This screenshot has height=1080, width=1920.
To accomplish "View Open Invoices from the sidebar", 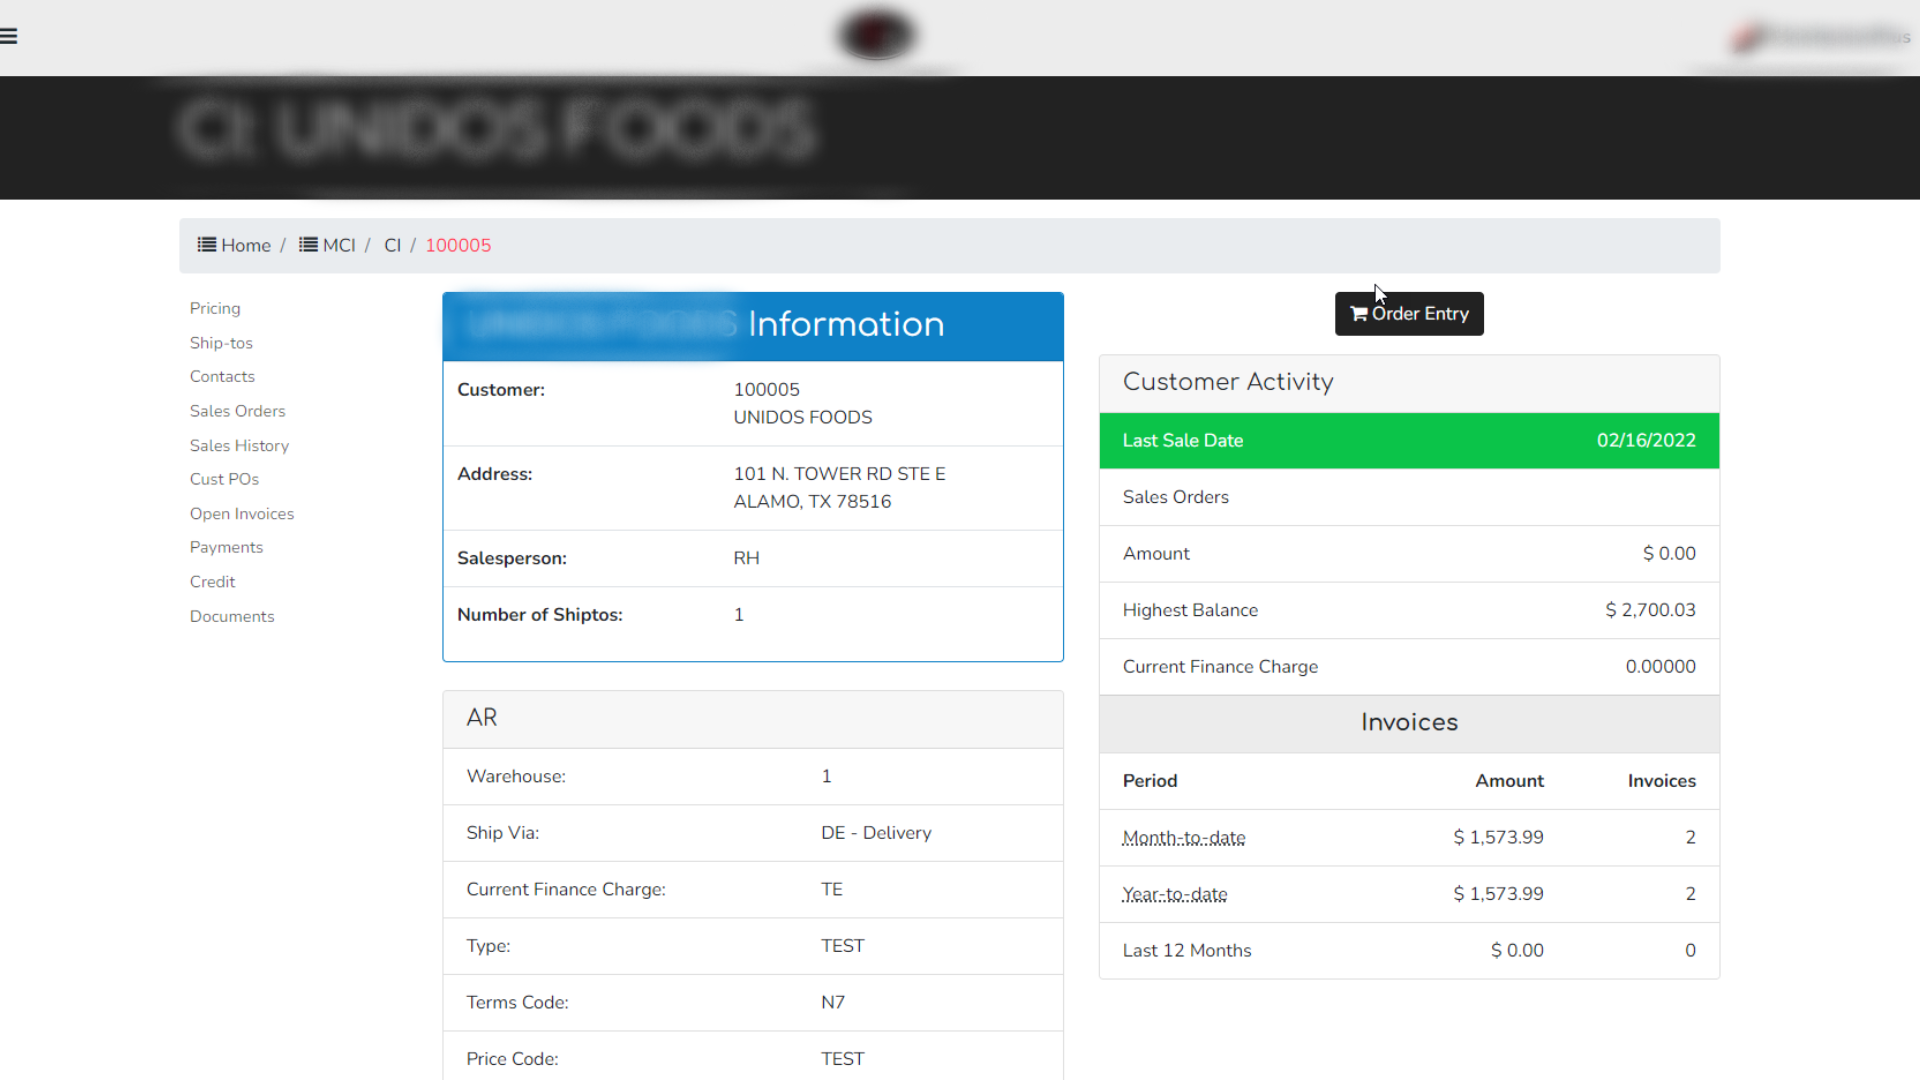I will click(241, 513).
